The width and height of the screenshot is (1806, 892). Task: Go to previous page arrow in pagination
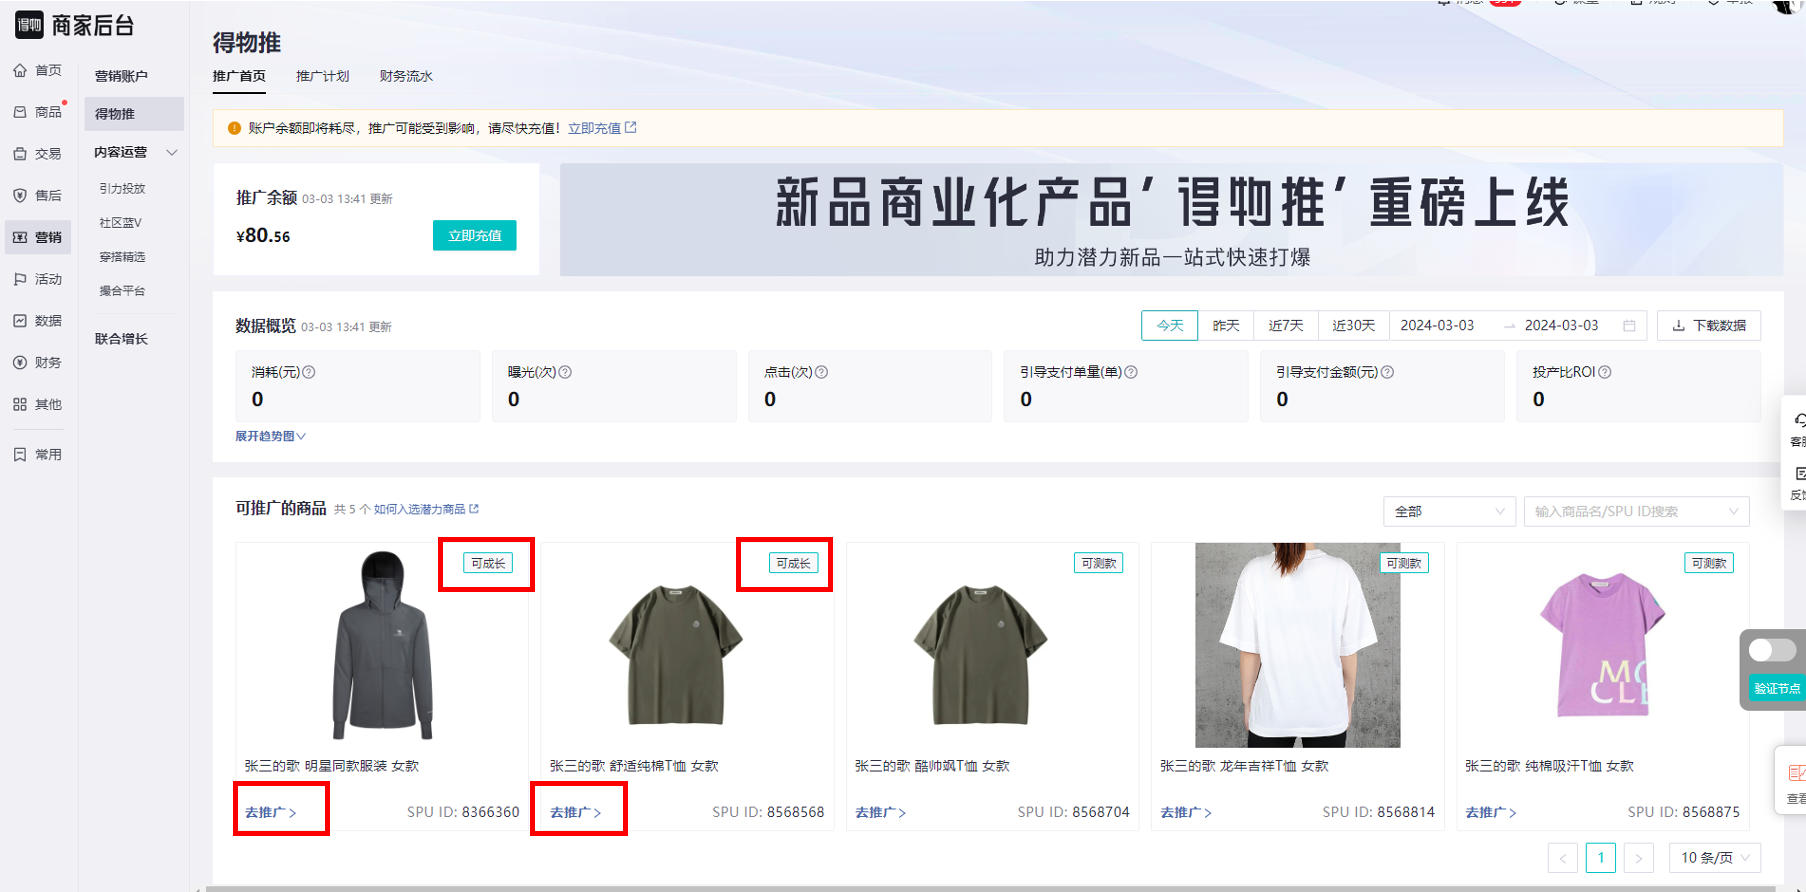tap(1563, 858)
